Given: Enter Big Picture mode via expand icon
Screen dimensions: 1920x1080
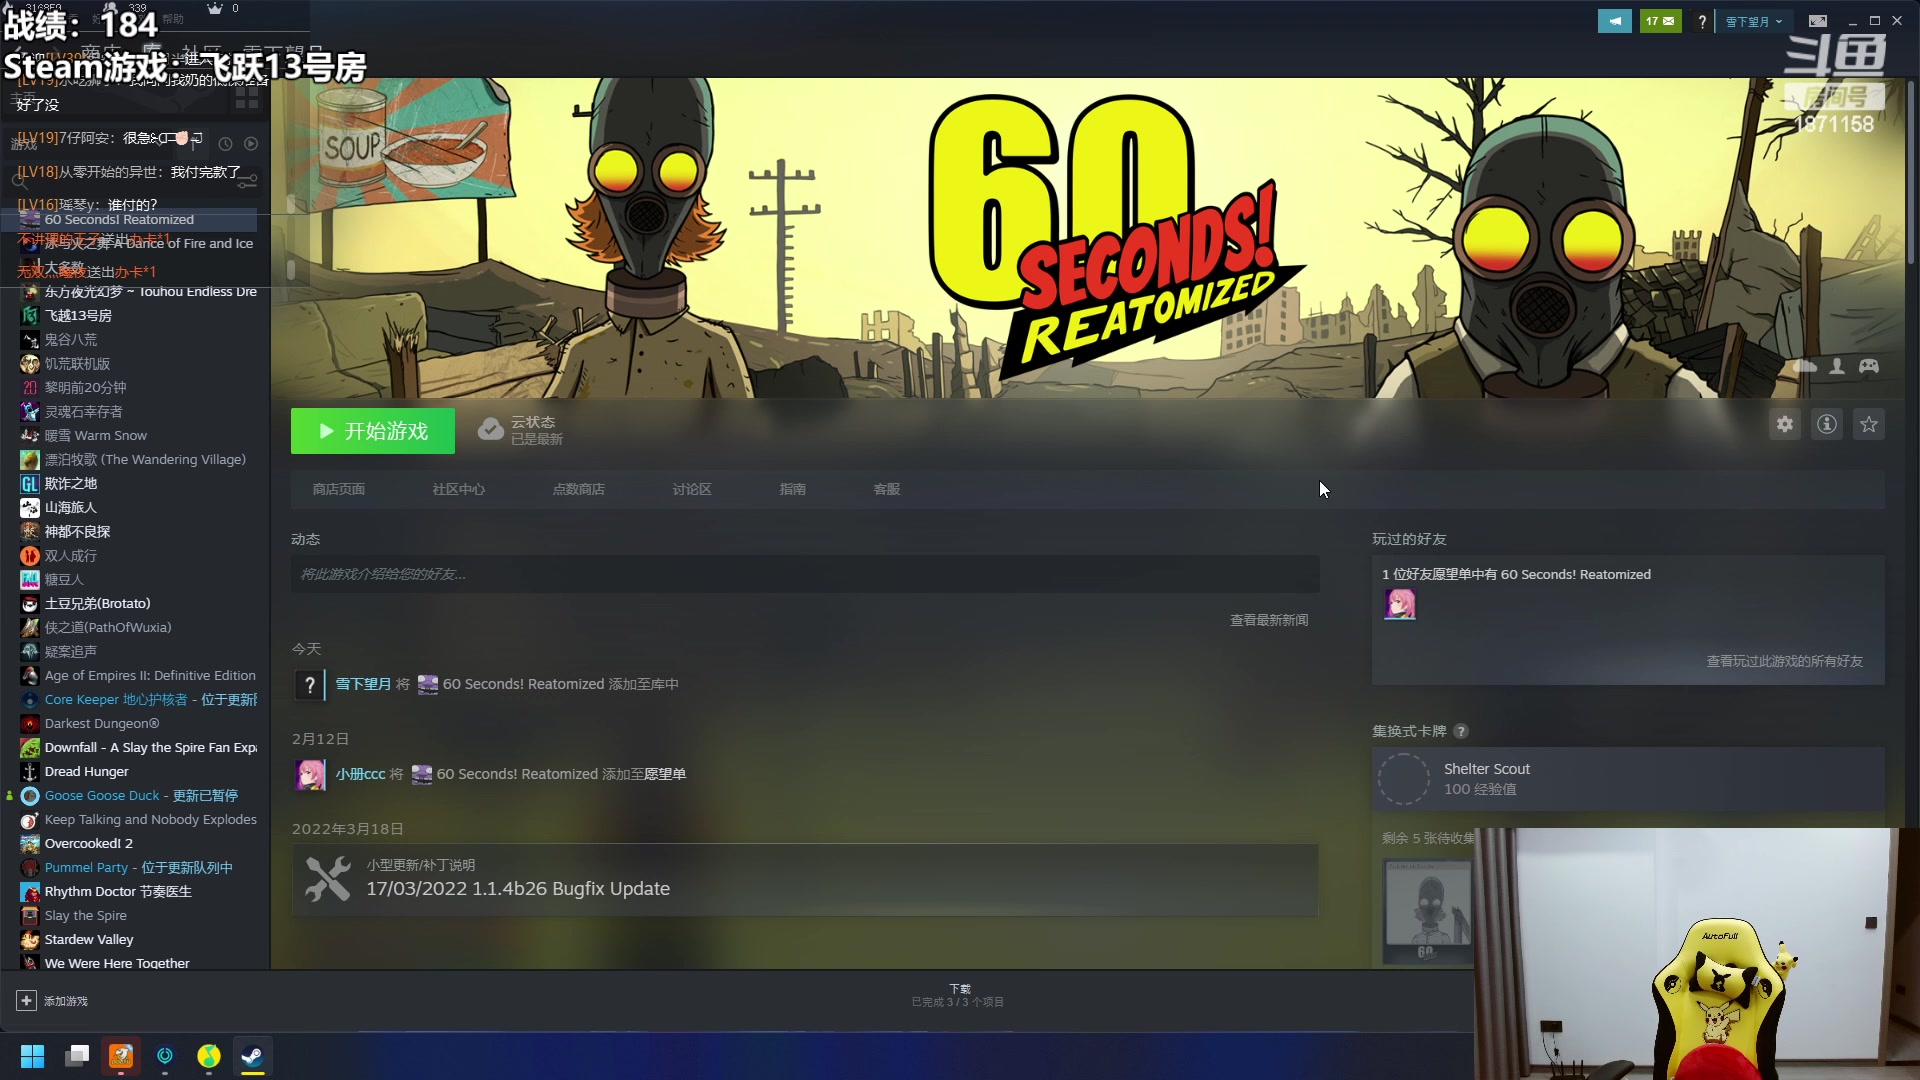Looking at the screenshot, I should (1818, 21).
